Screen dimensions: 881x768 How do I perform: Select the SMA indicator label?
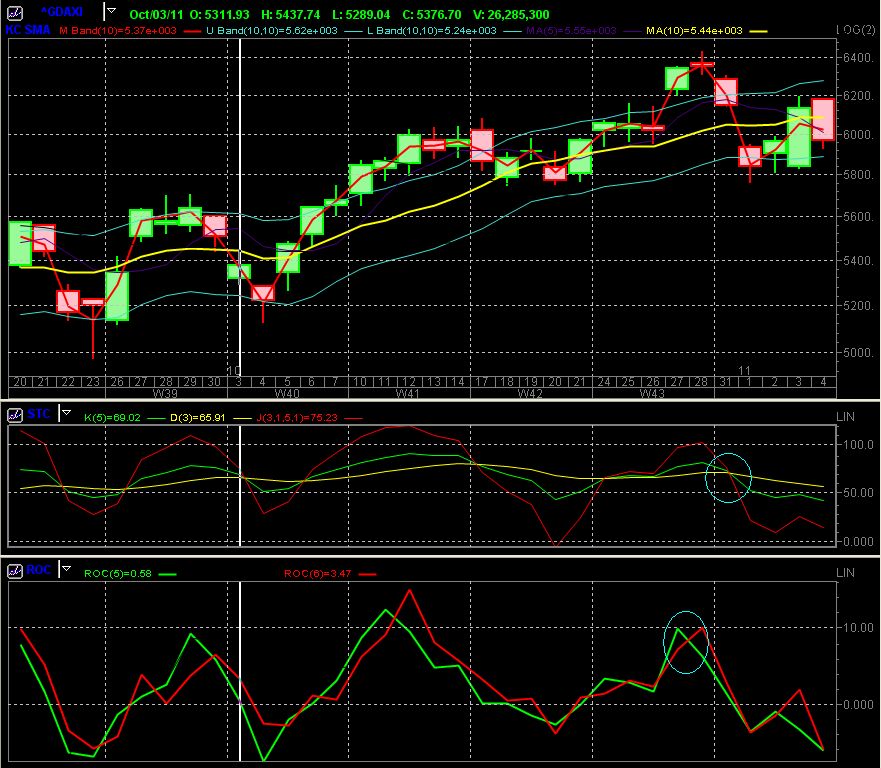(x=38, y=31)
